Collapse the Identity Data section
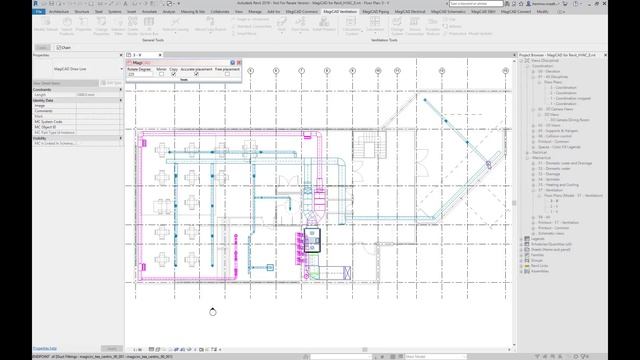The height and width of the screenshot is (360, 640). tap(120, 100)
